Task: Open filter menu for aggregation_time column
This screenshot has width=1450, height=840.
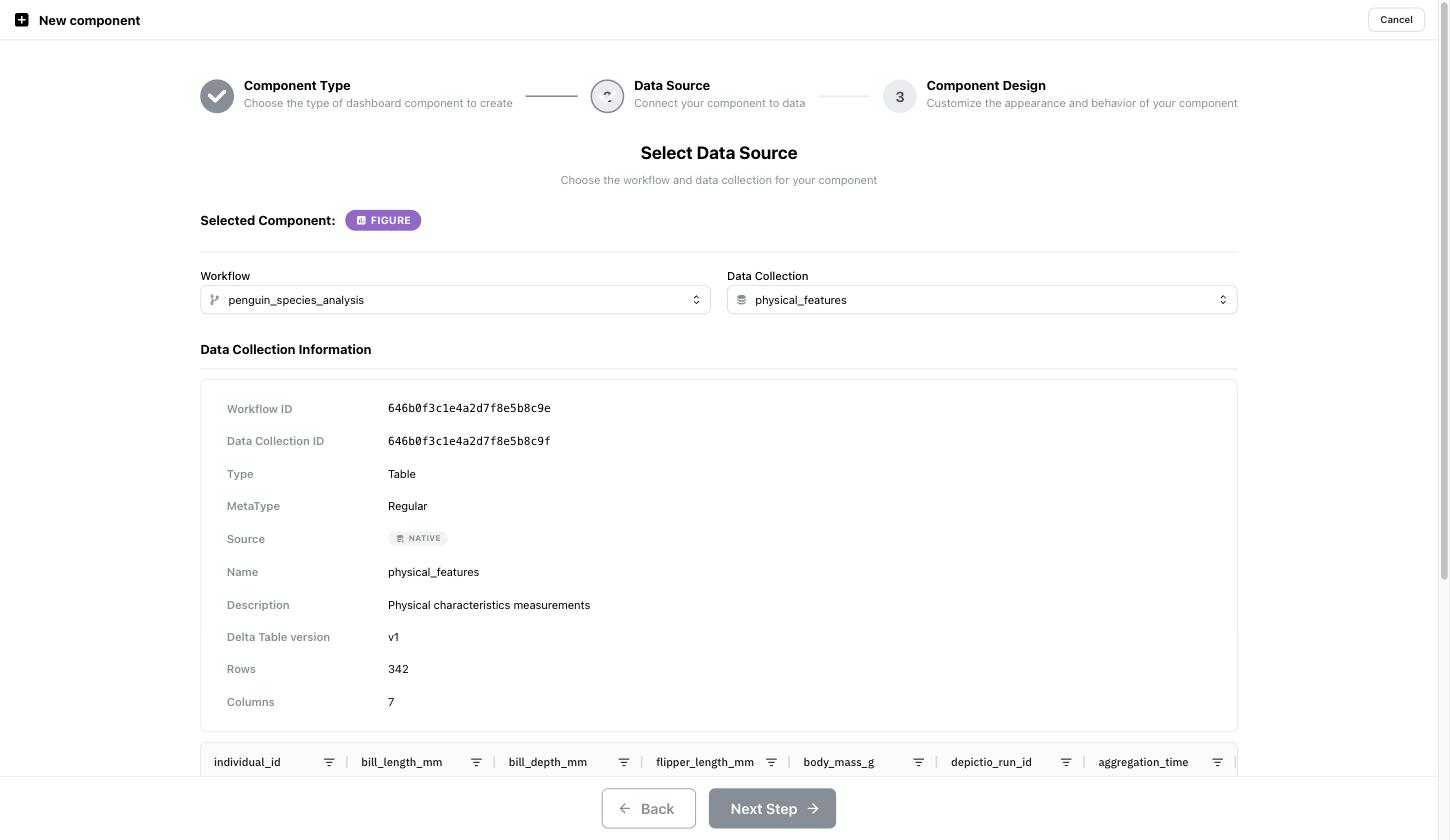Action: (1217, 762)
